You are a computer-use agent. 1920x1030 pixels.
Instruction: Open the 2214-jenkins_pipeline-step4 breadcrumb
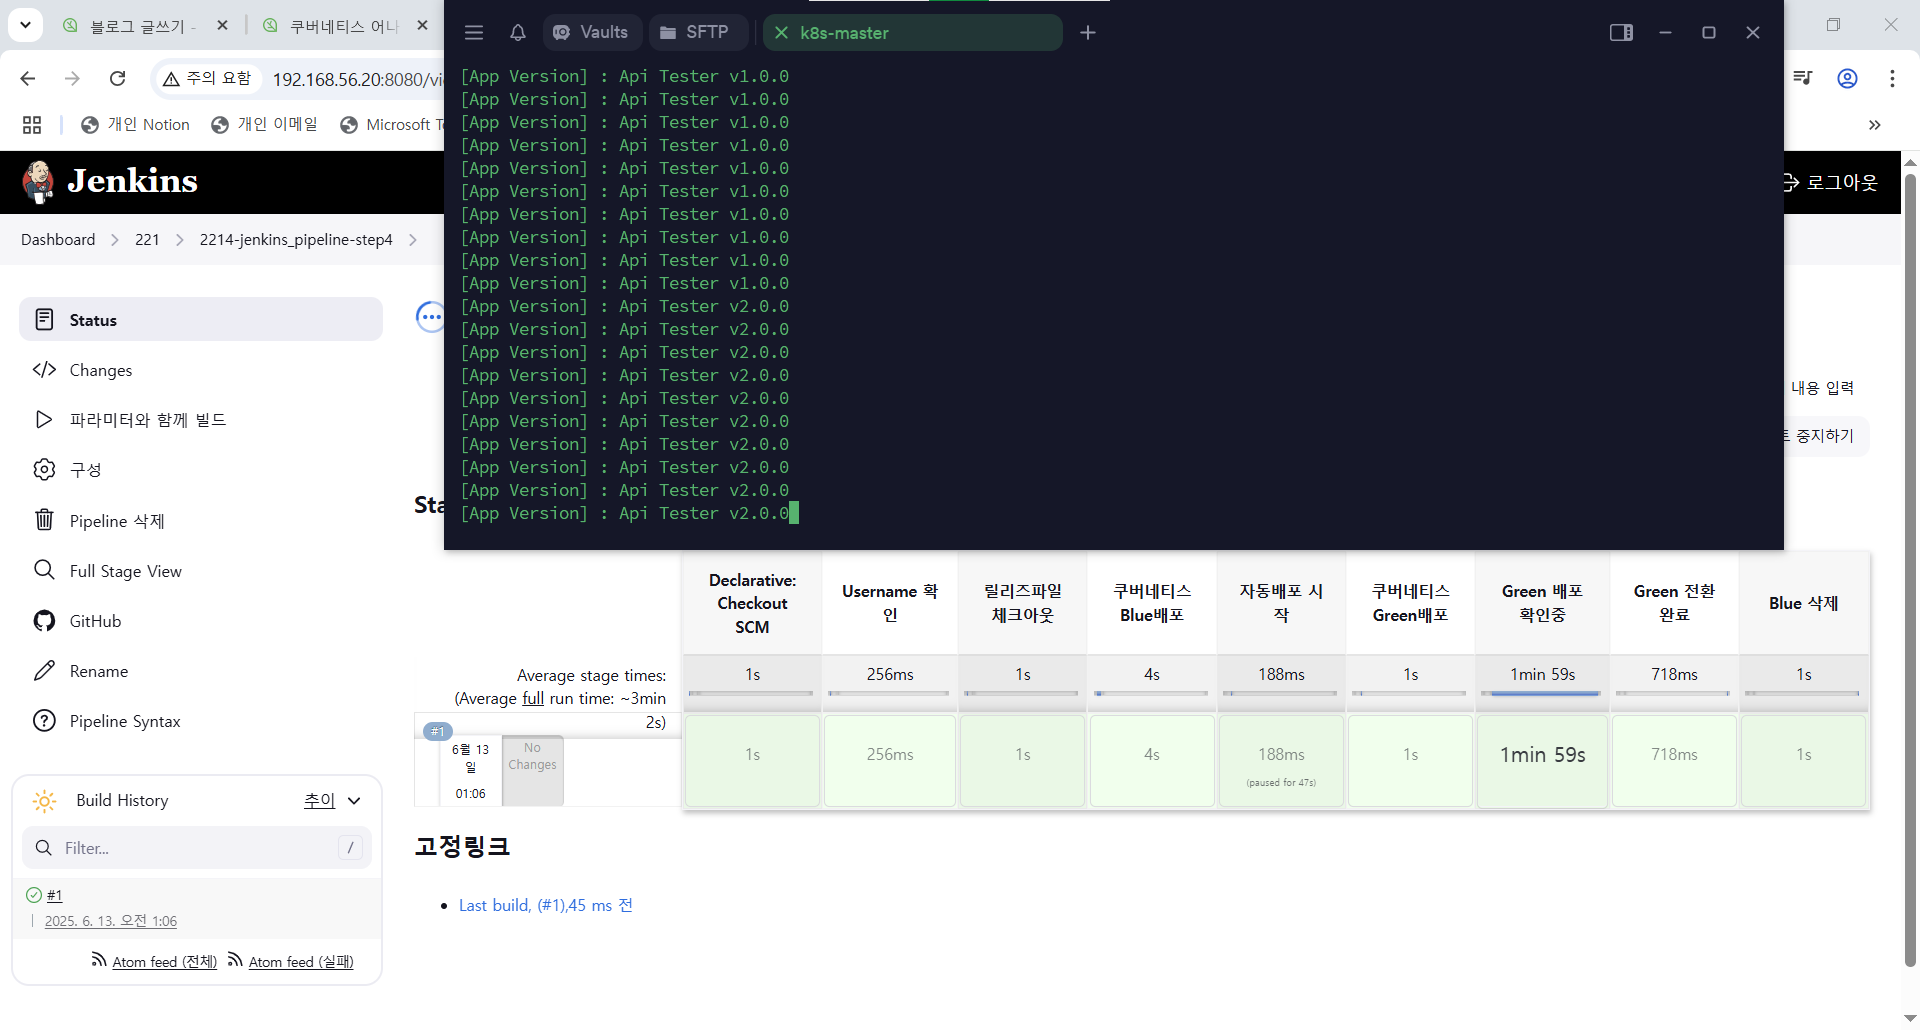(296, 239)
